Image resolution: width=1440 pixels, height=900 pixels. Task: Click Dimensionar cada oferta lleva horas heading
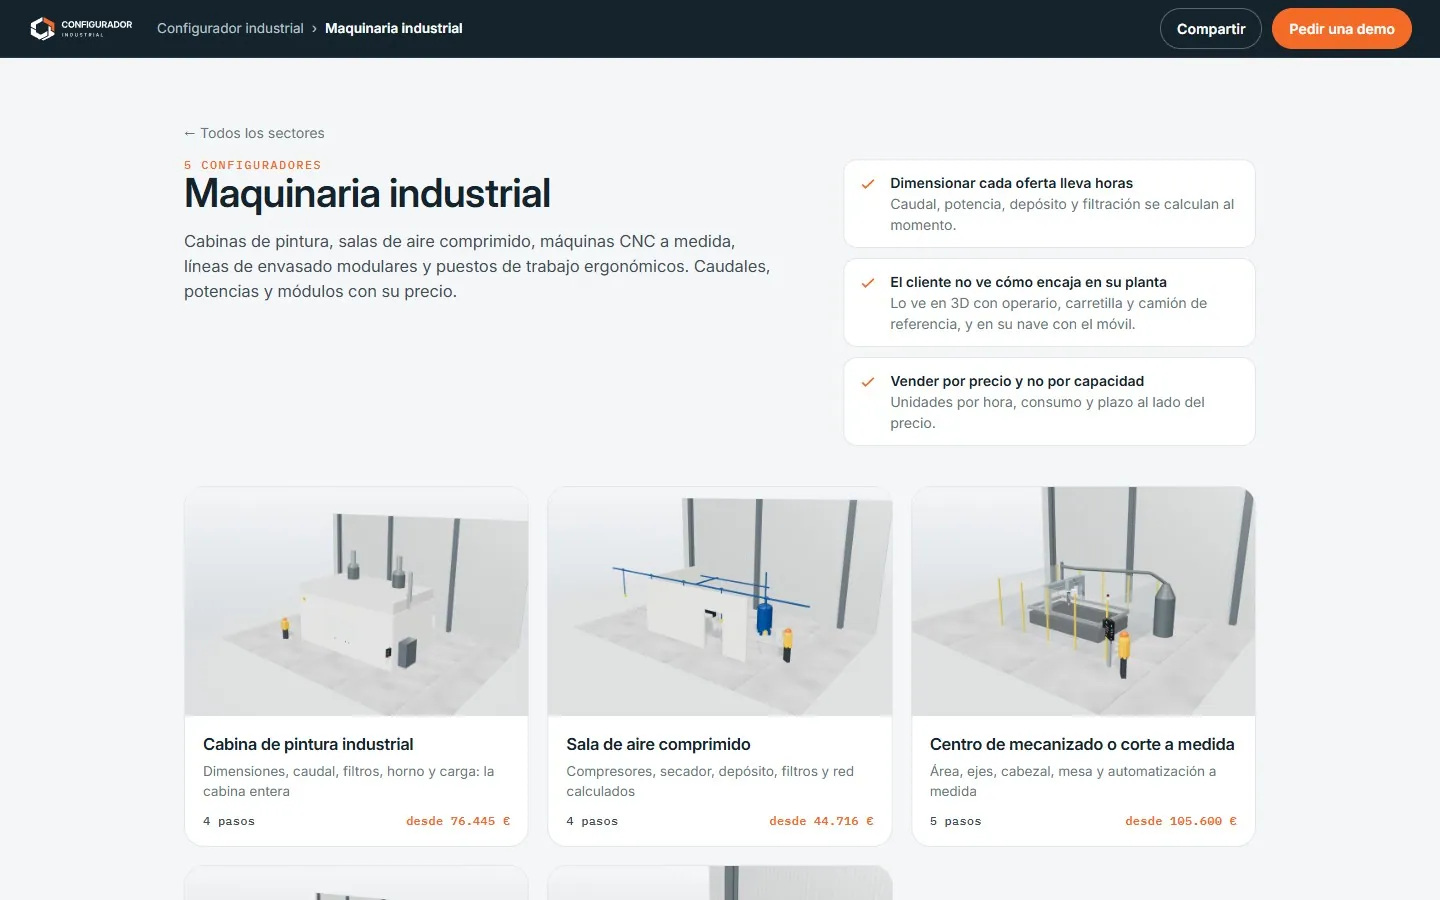pos(1011,183)
